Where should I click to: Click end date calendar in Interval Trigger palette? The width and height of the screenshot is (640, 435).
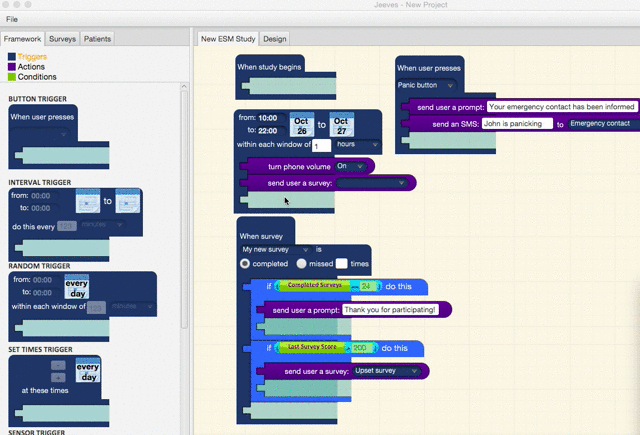point(128,201)
